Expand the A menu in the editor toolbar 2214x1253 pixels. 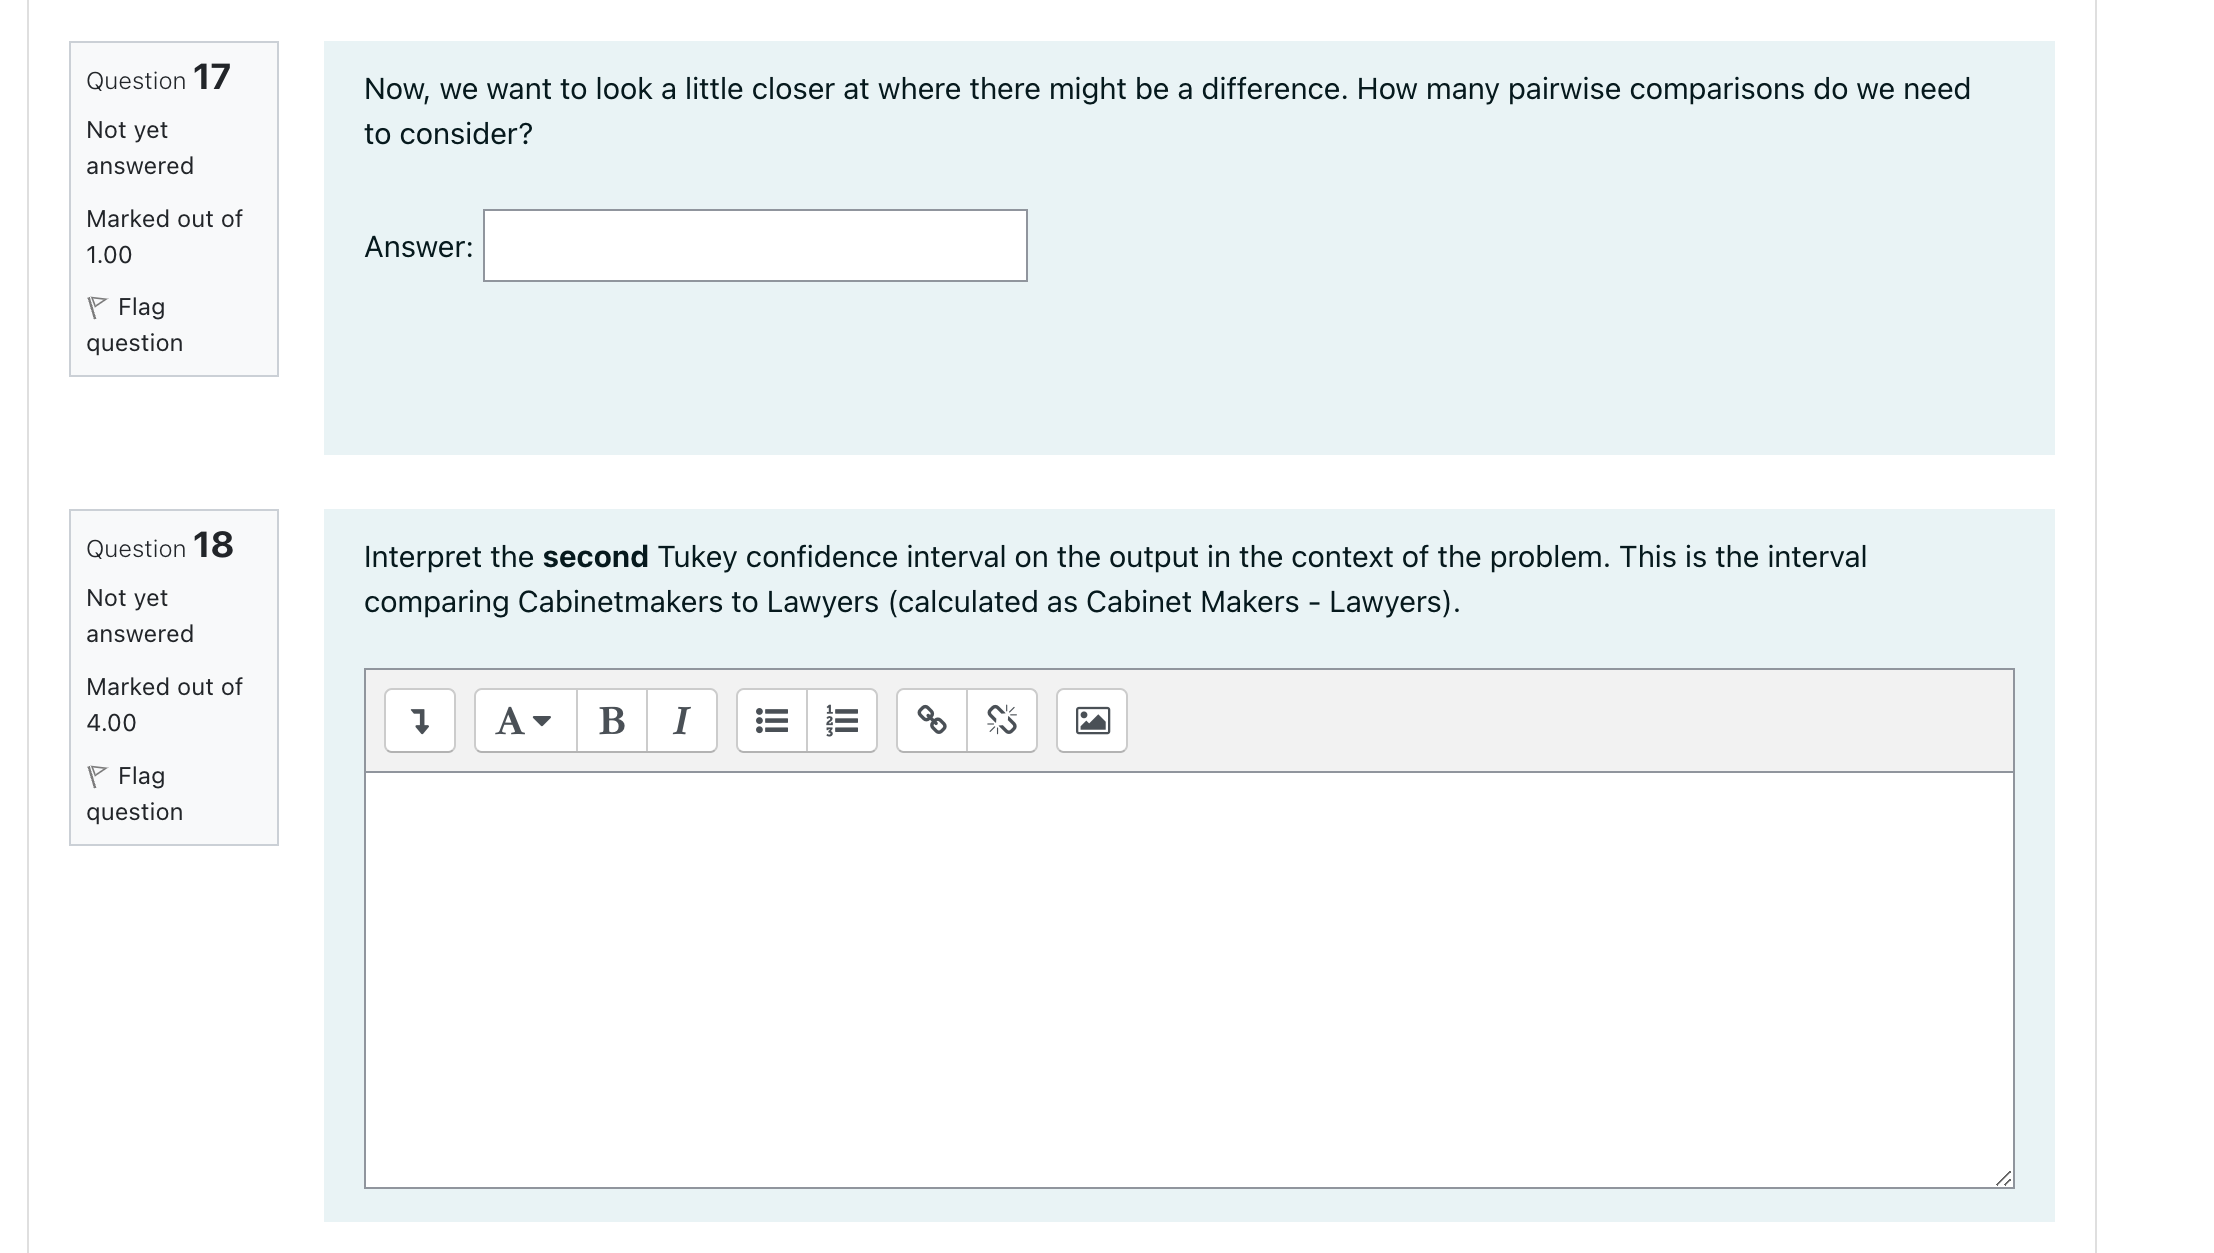[x=521, y=720]
